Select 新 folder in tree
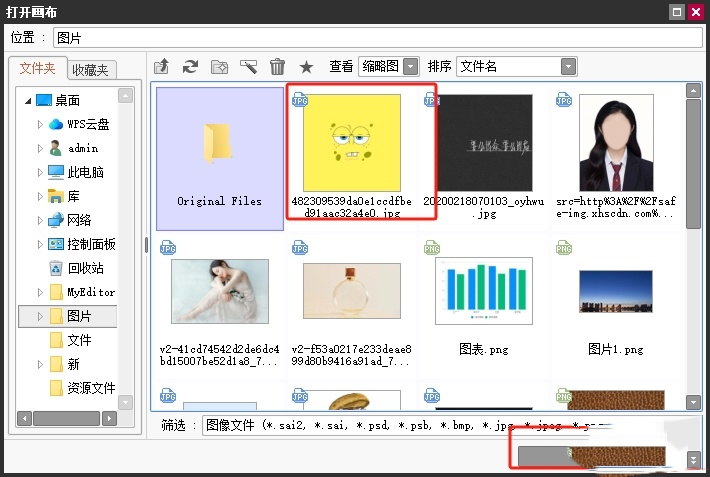 64,364
